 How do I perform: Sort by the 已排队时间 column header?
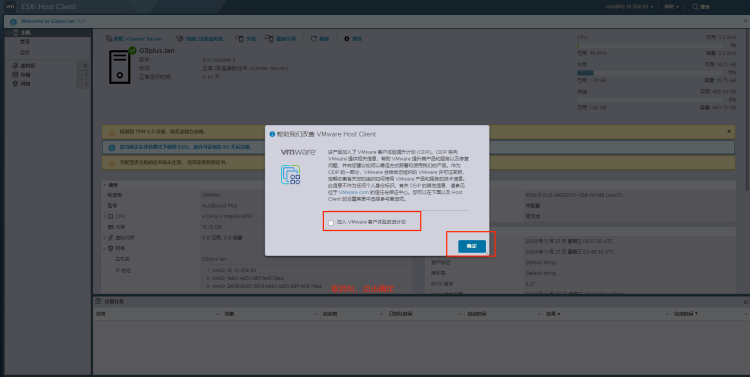[x=400, y=314]
